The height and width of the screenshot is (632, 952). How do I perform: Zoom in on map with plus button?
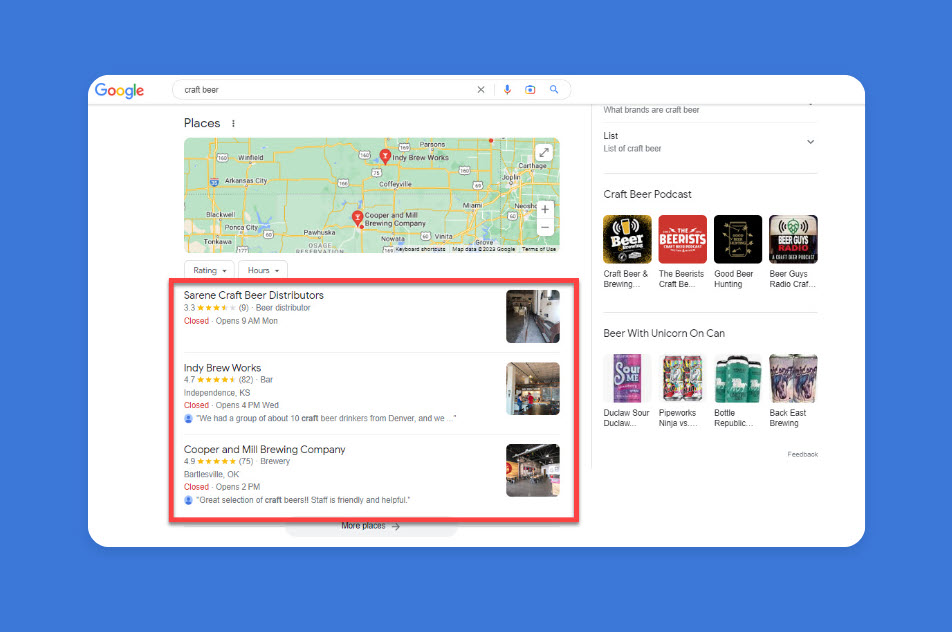tap(545, 210)
